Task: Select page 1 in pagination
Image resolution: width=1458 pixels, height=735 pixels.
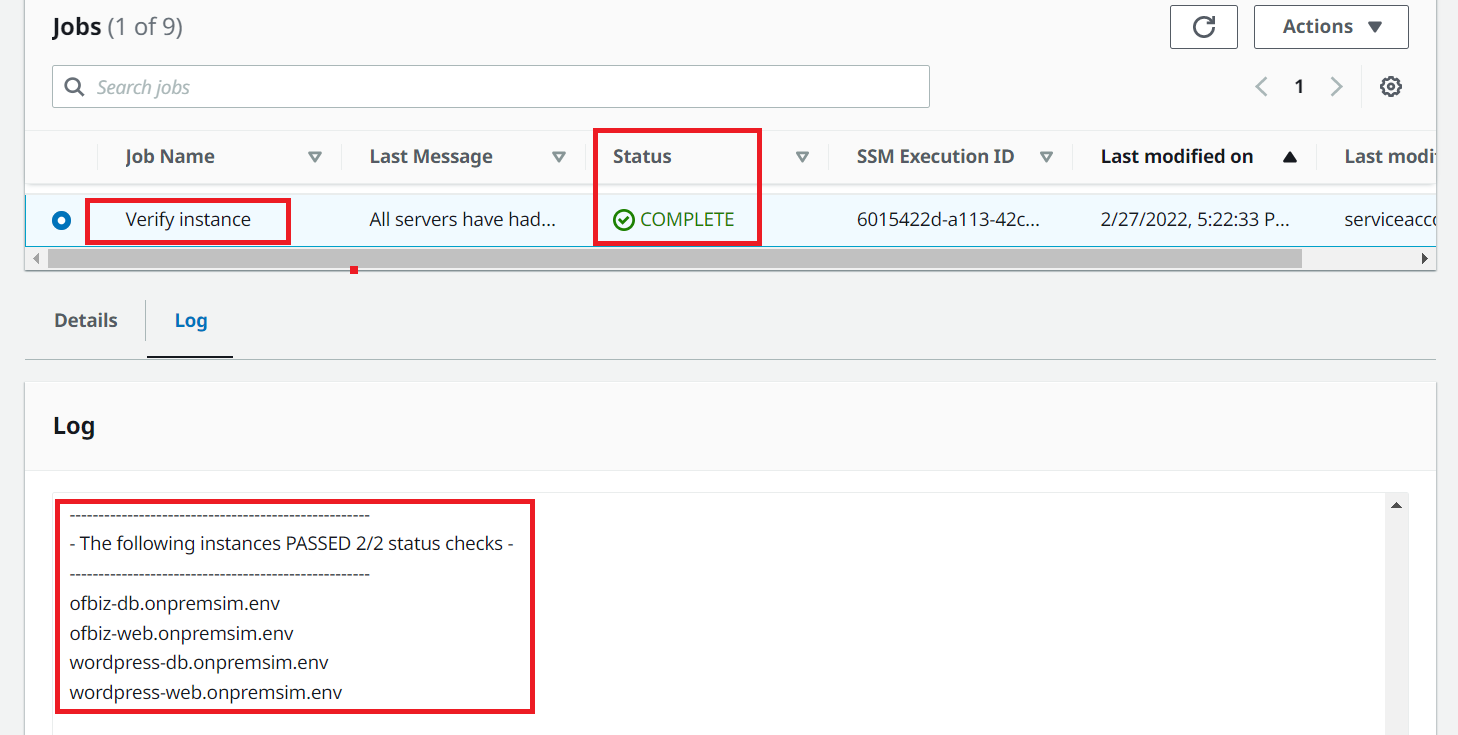Action: coord(1299,87)
